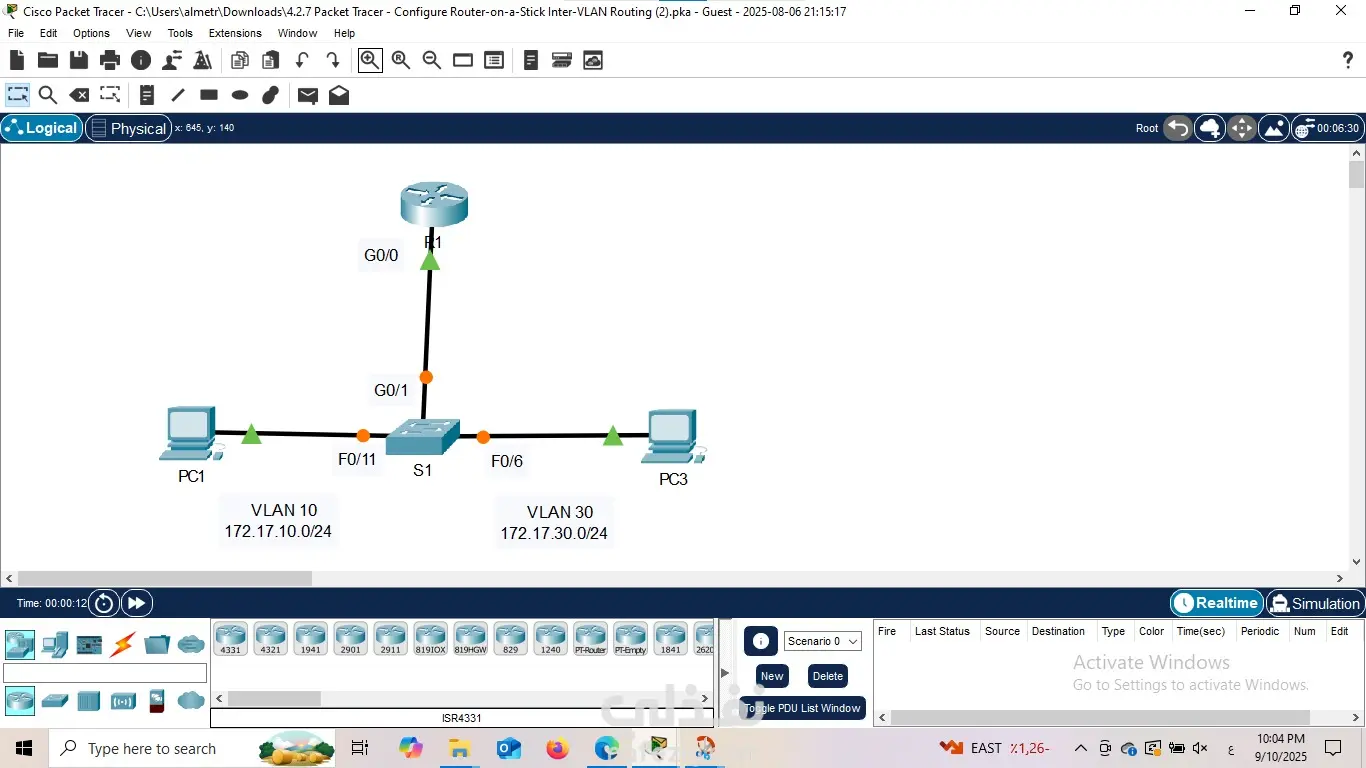The height and width of the screenshot is (768, 1366).
Task: Copy the selected objects
Action: [240, 60]
